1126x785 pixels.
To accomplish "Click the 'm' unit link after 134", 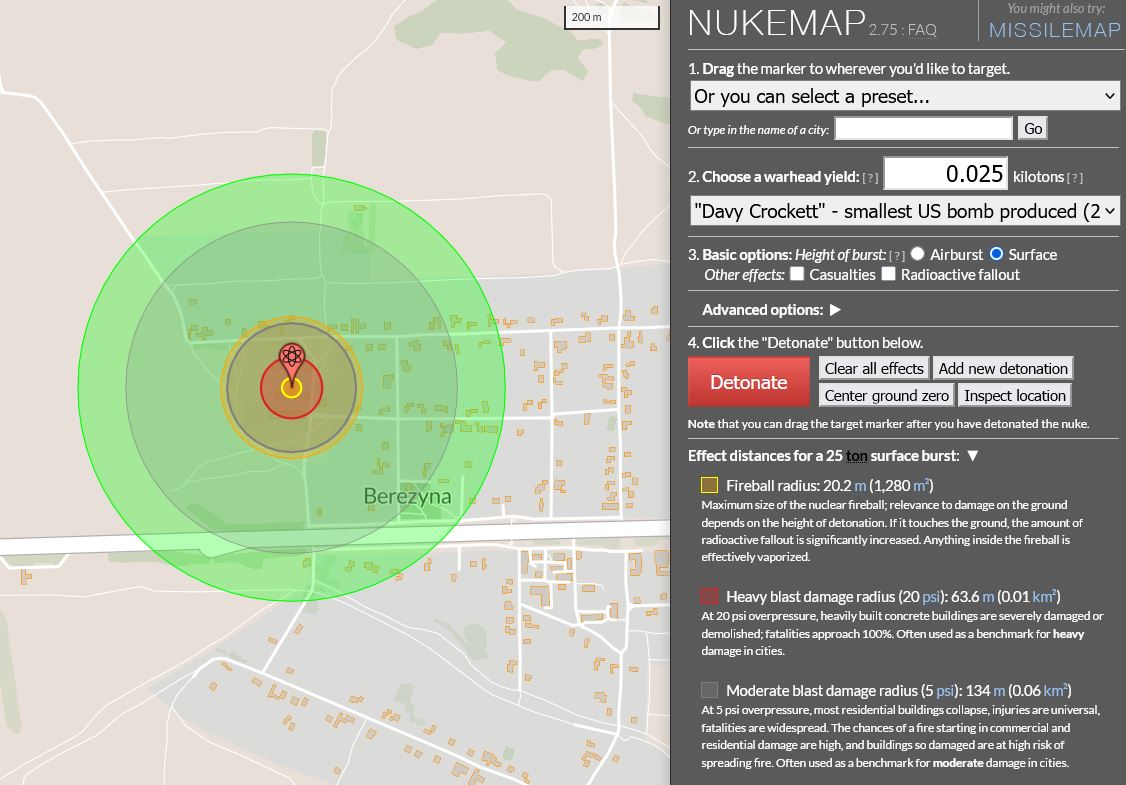I will pyautogui.click(x=999, y=691).
